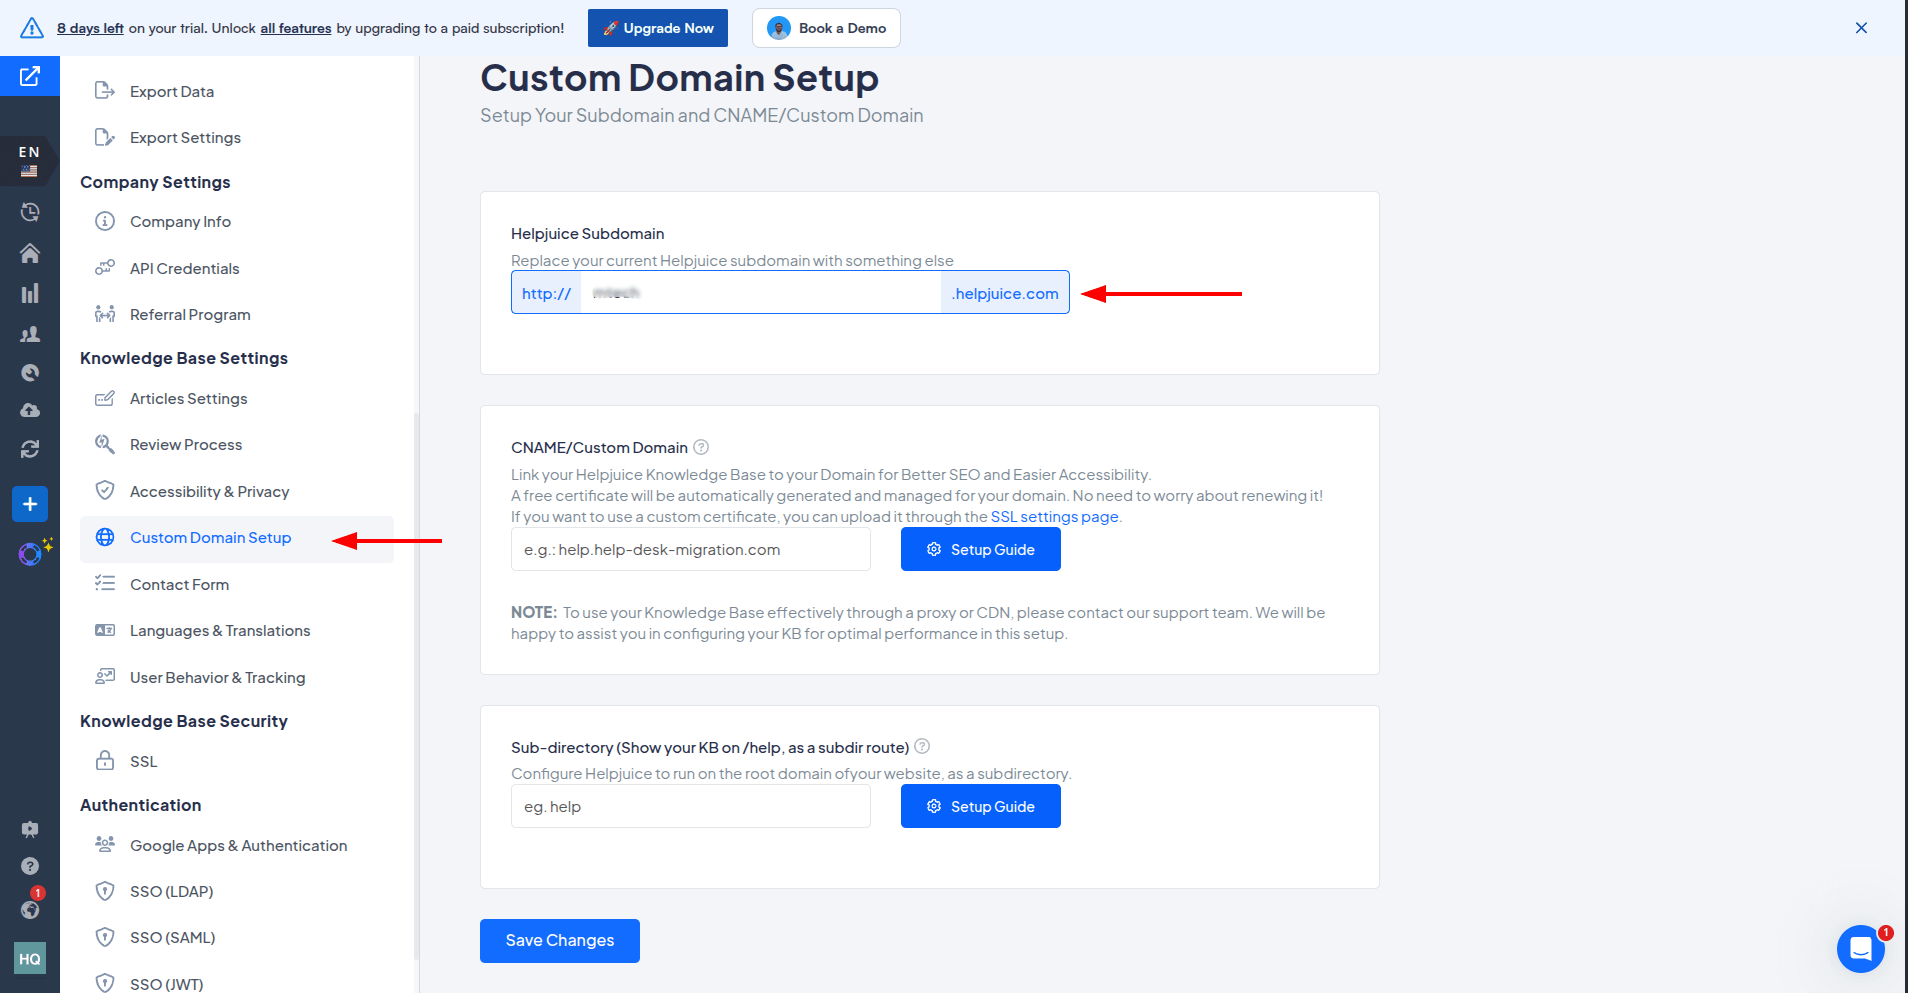Image resolution: width=1908 pixels, height=993 pixels.
Task: Open Google Apps & Authentication settings
Action: tap(237, 845)
